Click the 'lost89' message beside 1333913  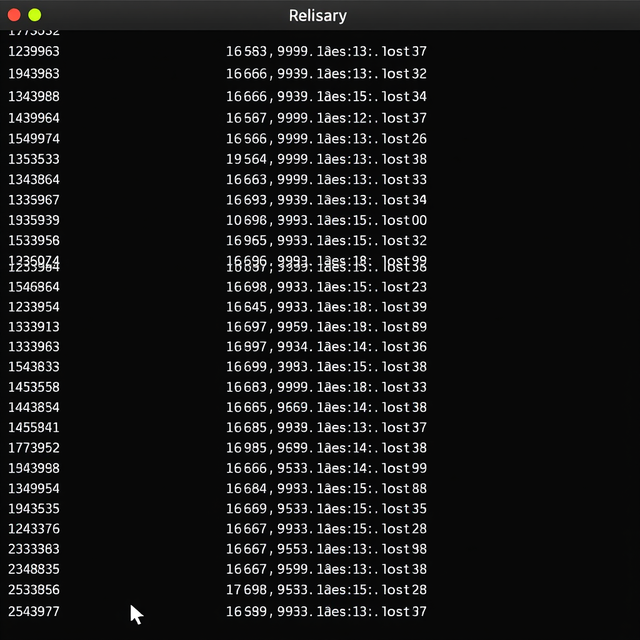(404, 327)
